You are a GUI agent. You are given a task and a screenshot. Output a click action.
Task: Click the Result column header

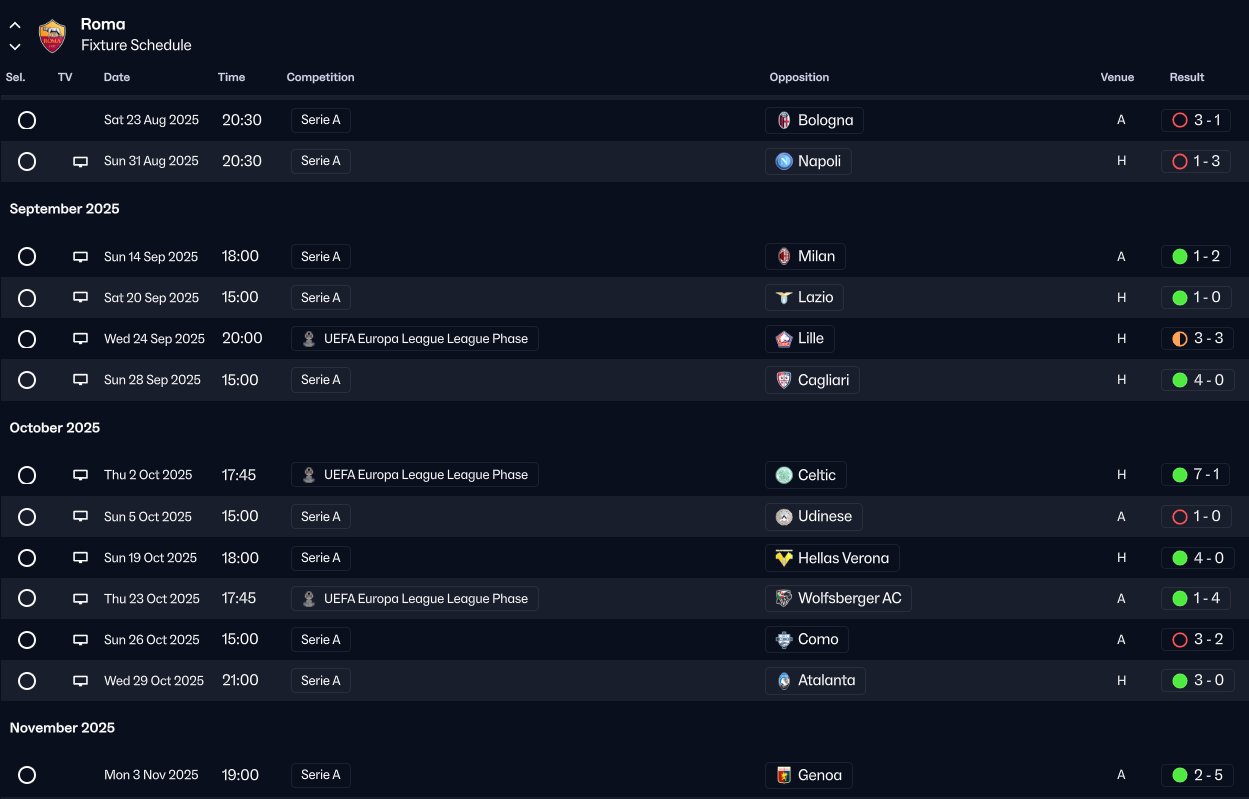(1186, 78)
